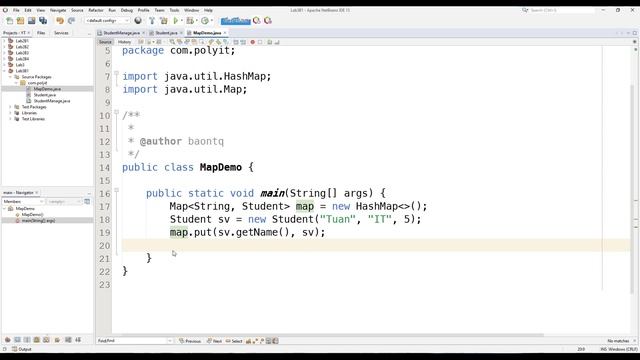The image size is (640, 360).
Task: Click the fold marker on line 16
Action: [x=116, y=190]
